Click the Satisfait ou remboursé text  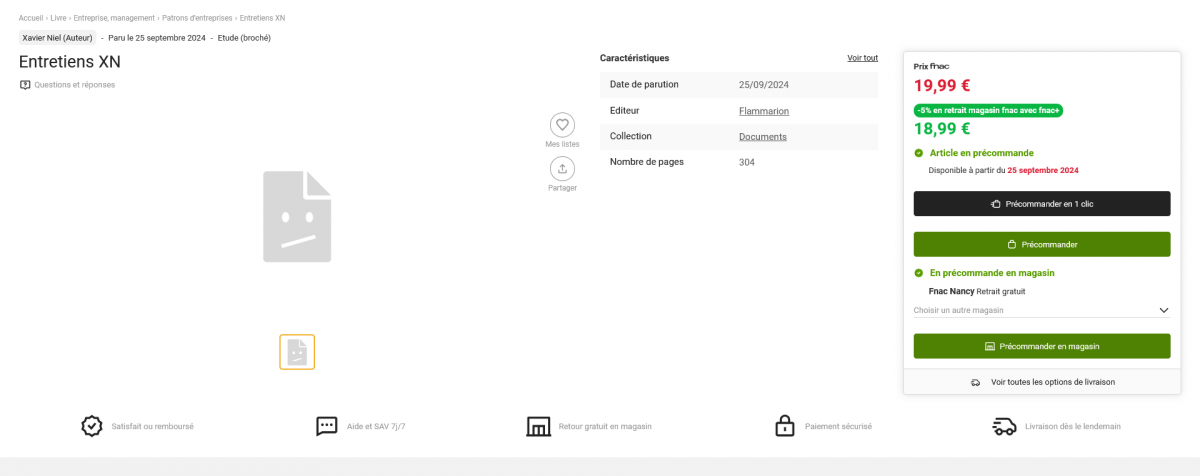152,426
